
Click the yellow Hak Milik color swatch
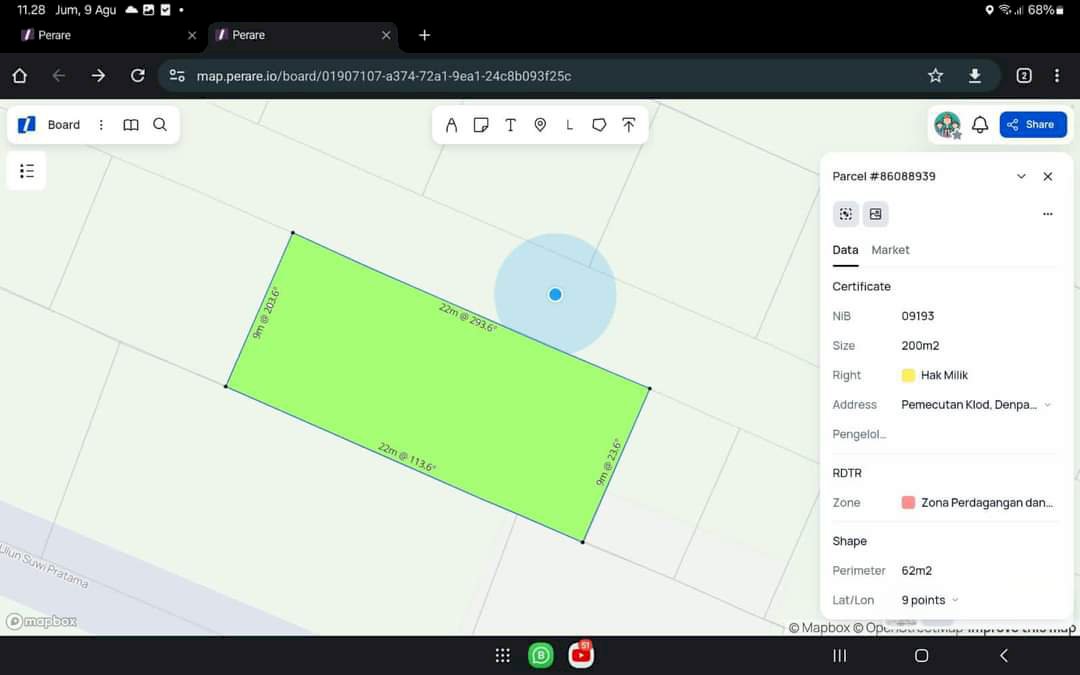point(908,375)
